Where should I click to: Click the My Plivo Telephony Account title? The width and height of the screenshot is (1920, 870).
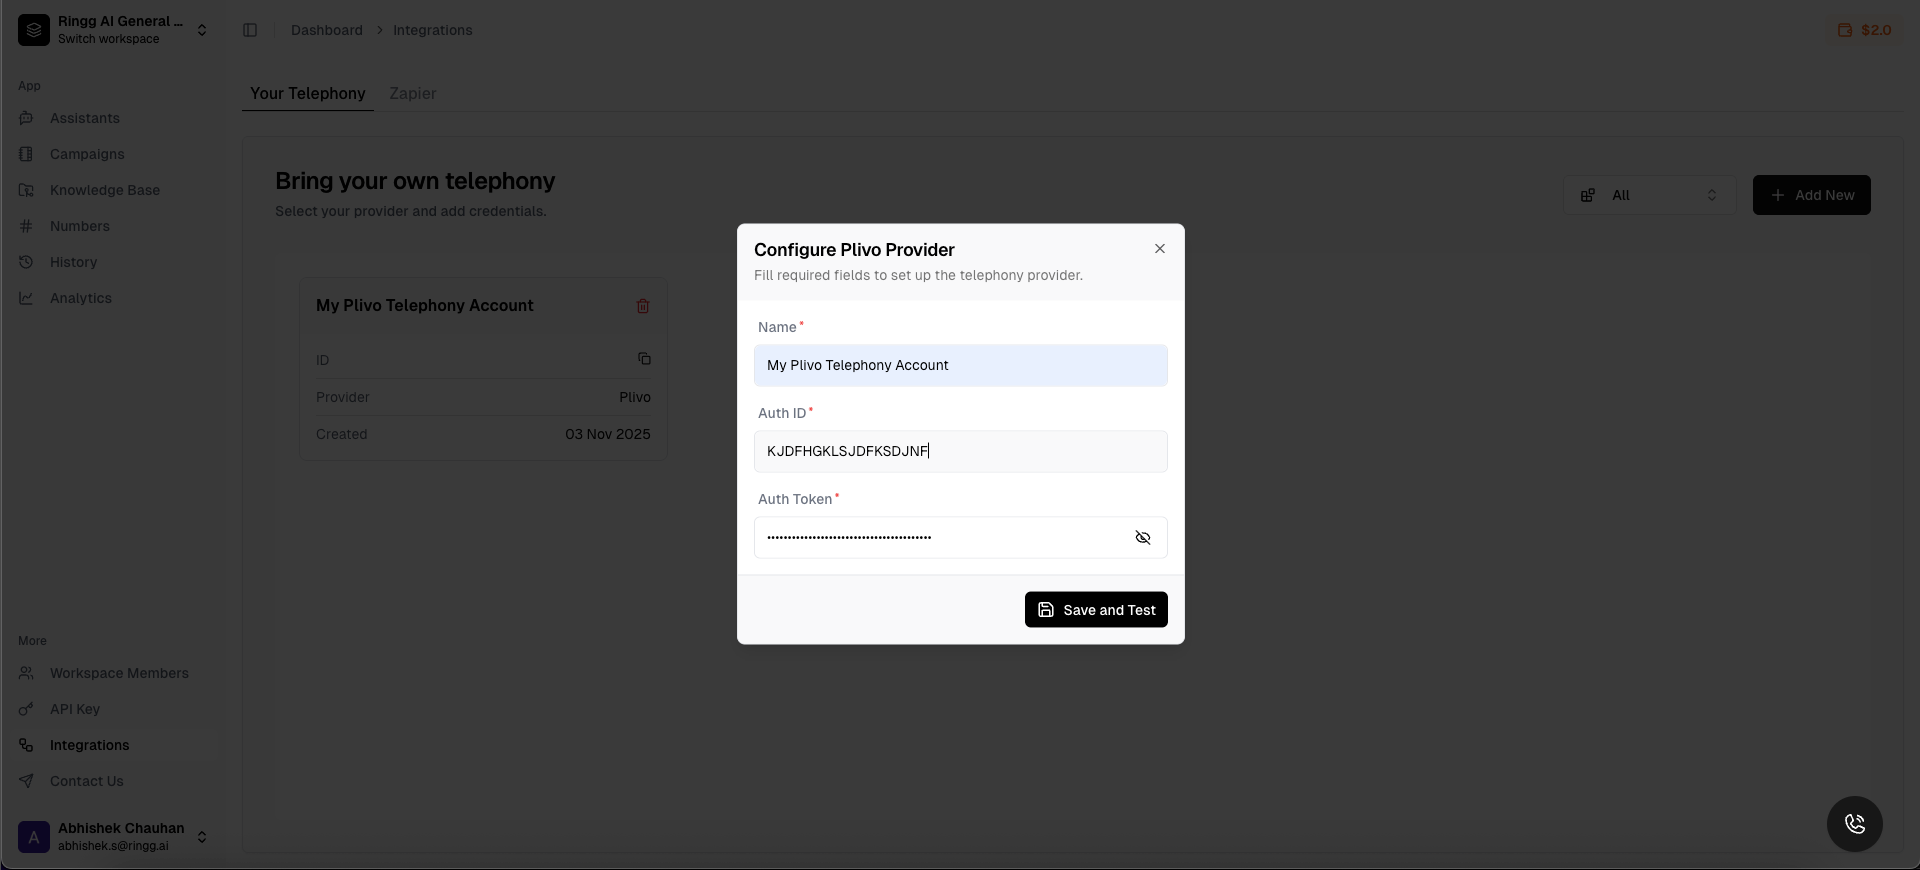click(425, 305)
